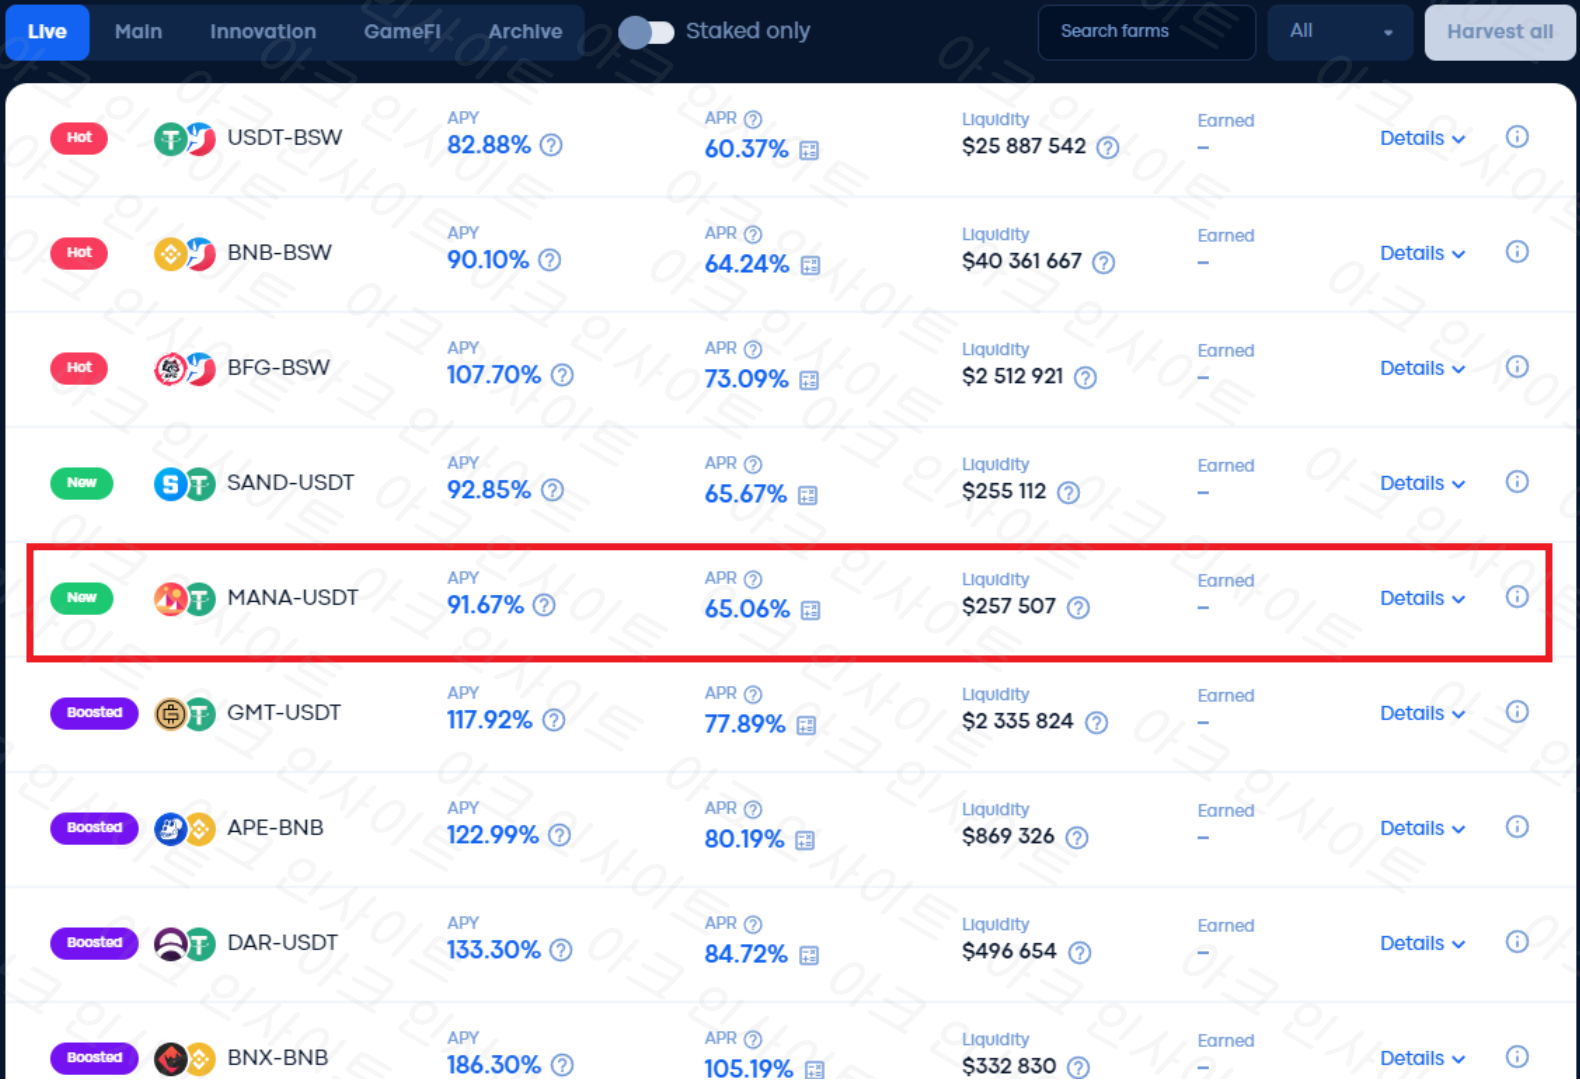Click the USDT-BSW pair name

[285, 137]
